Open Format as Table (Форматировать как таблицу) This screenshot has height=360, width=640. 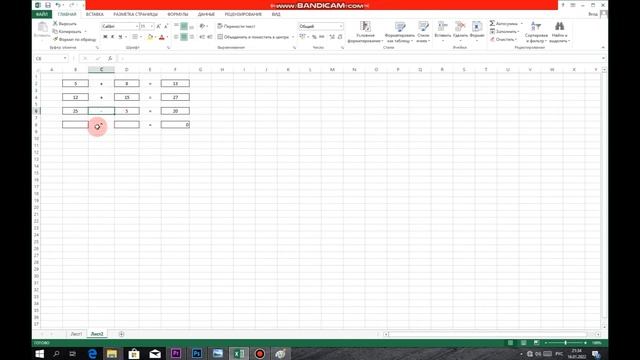pyautogui.click(x=400, y=32)
